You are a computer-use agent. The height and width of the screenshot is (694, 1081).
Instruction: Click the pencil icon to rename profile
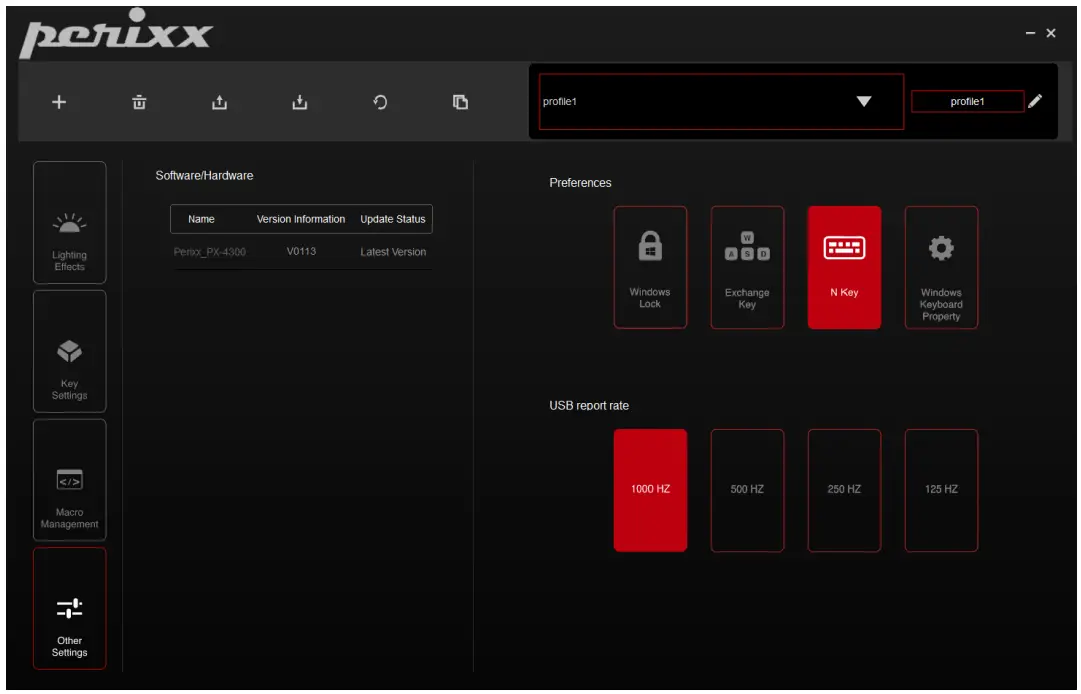(x=1035, y=101)
